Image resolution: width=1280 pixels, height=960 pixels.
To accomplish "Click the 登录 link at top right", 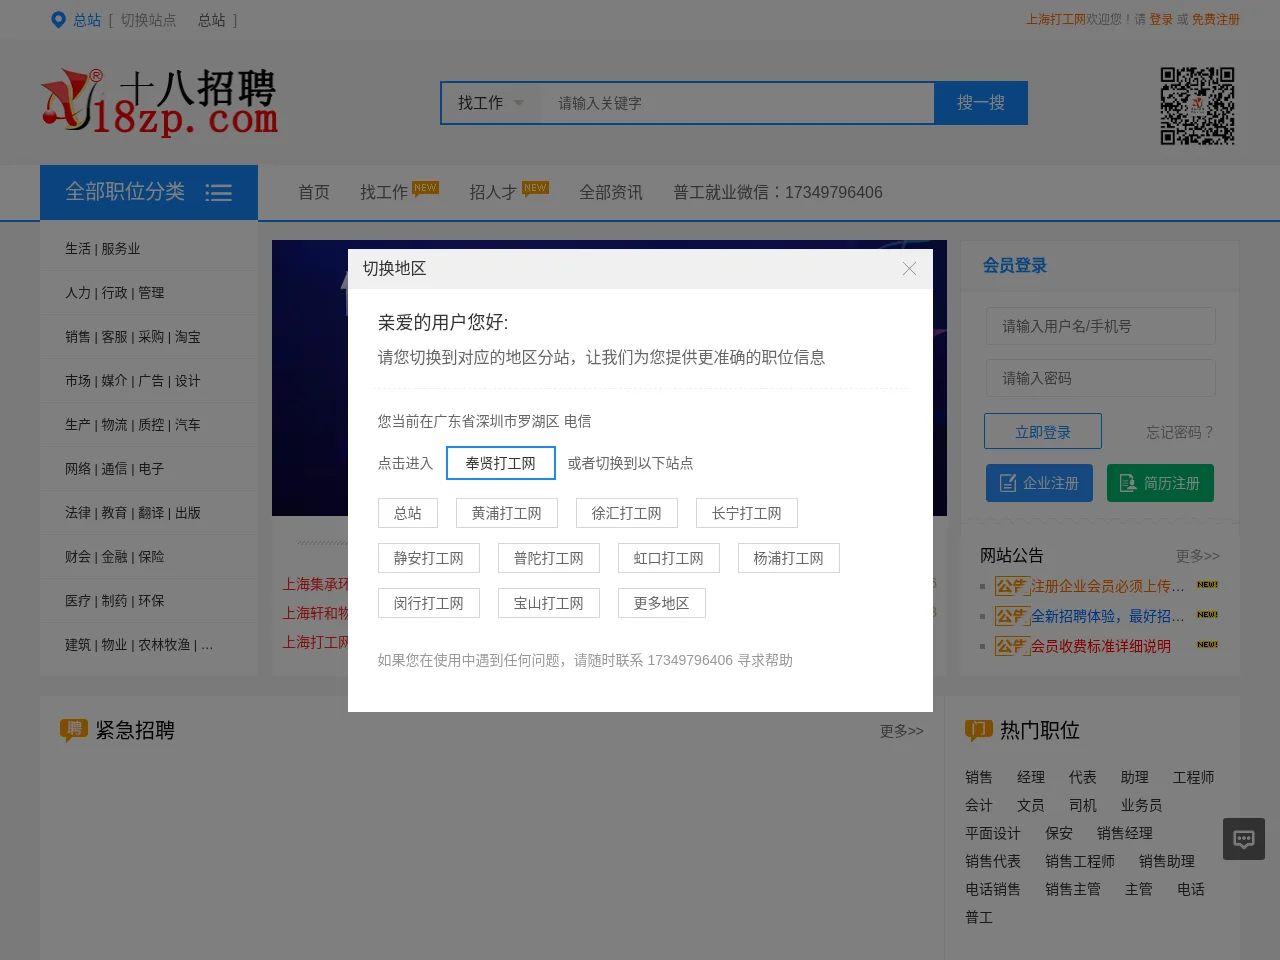I will point(1161,19).
